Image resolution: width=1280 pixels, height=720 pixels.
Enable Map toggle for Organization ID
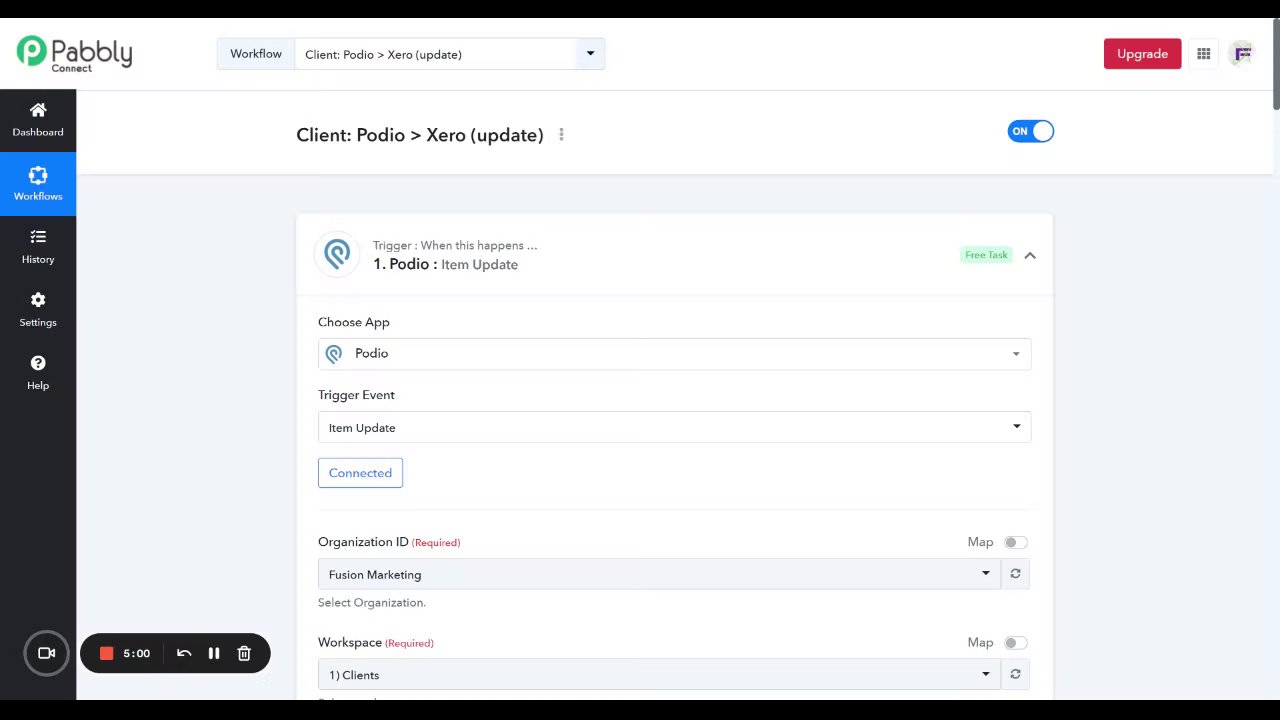(x=1015, y=542)
